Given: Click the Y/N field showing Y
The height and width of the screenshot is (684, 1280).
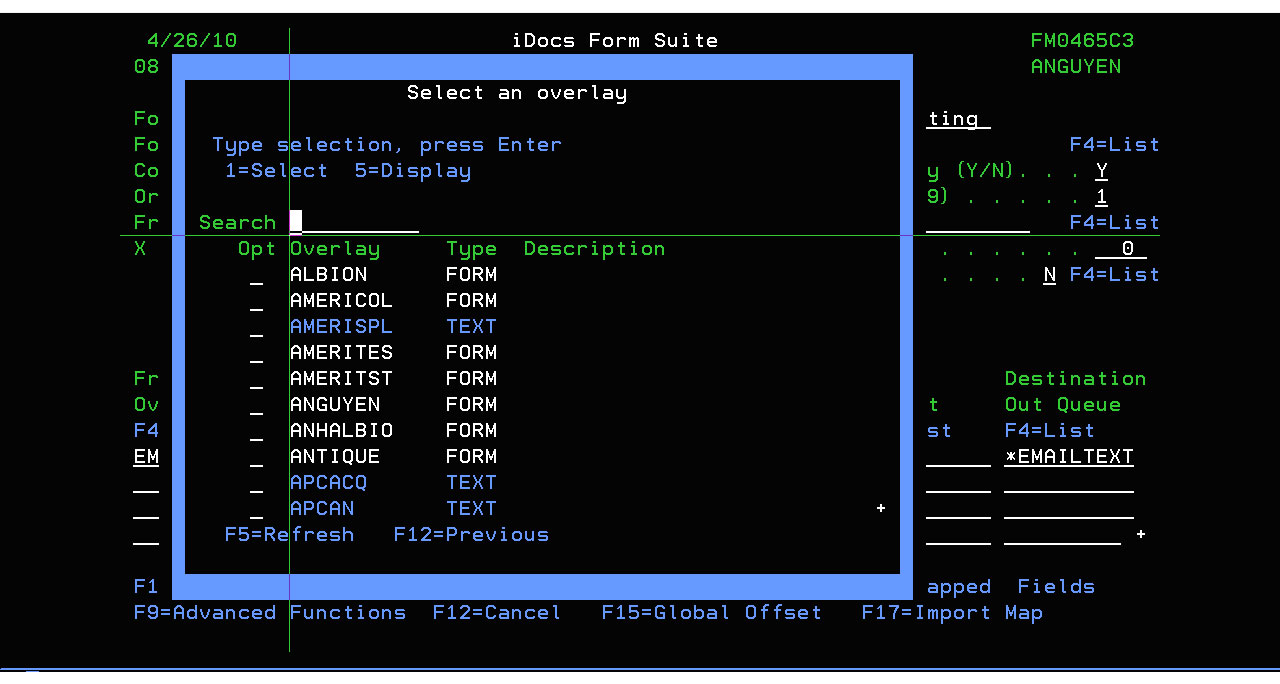Looking at the screenshot, I should 1101,171.
